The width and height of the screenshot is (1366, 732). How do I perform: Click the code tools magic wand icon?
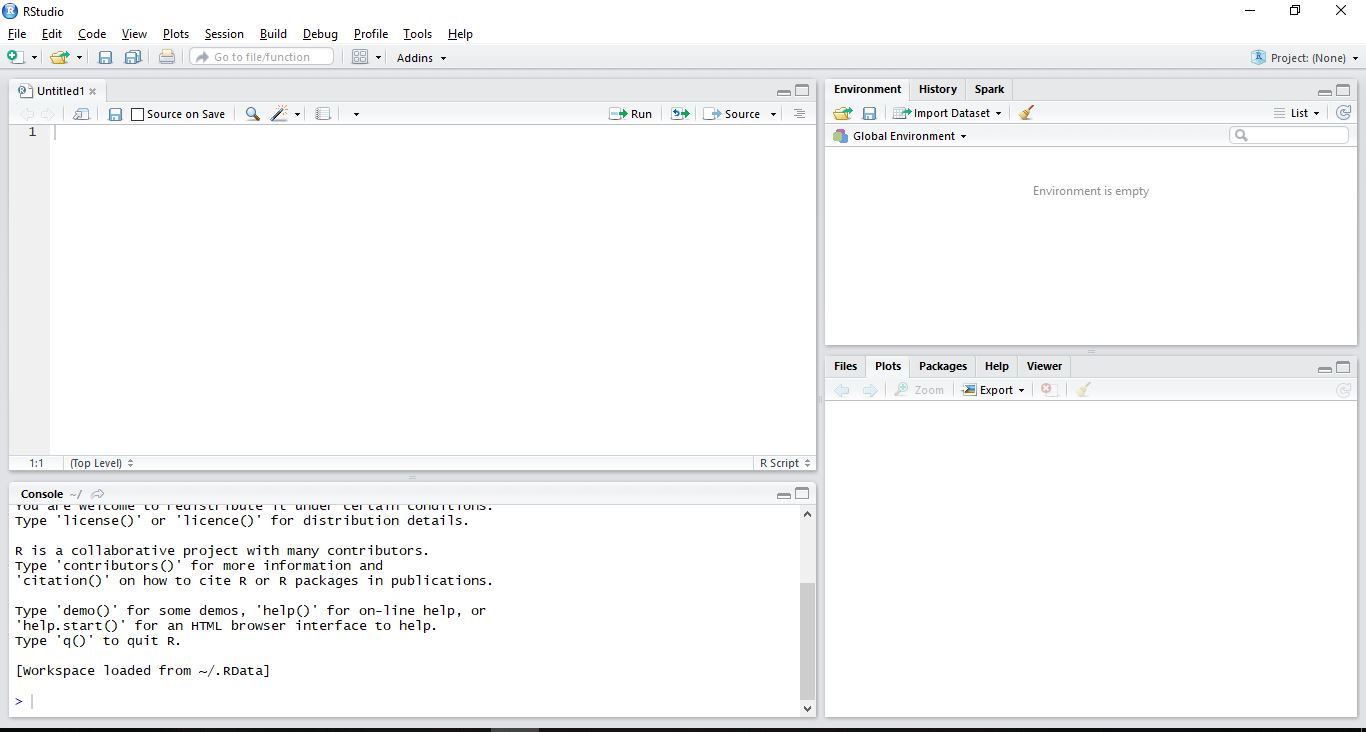coord(279,114)
